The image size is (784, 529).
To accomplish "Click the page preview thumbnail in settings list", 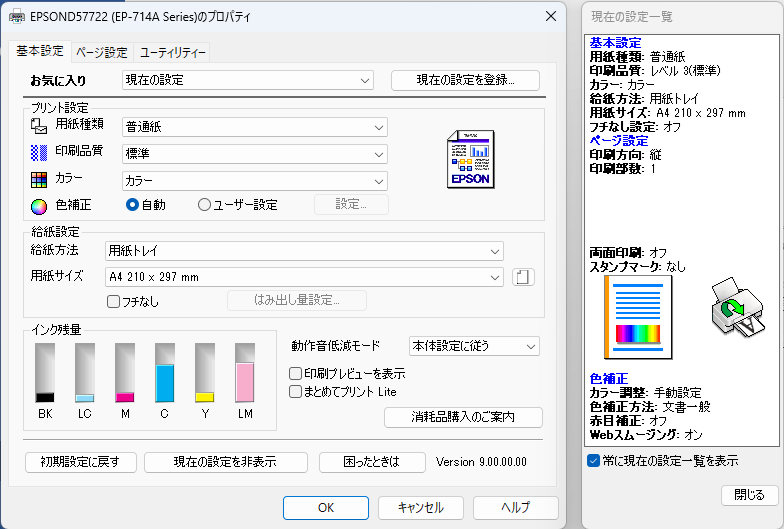I will point(638,319).
